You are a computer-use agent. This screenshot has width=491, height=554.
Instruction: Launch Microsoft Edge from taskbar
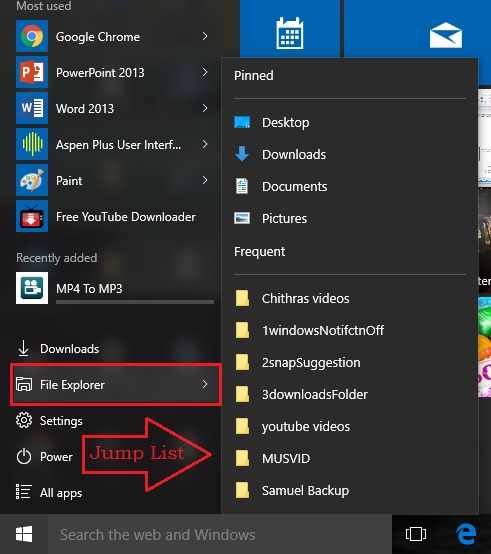pyautogui.click(x=466, y=534)
